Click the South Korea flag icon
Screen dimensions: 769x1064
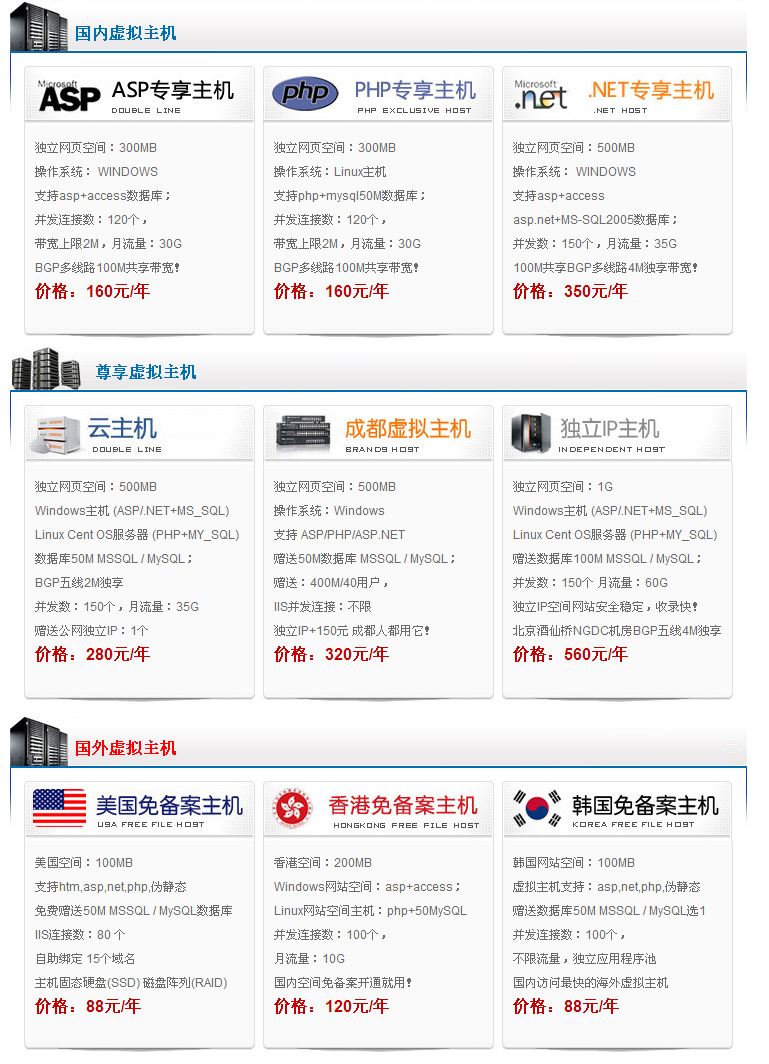(x=537, y=808)
